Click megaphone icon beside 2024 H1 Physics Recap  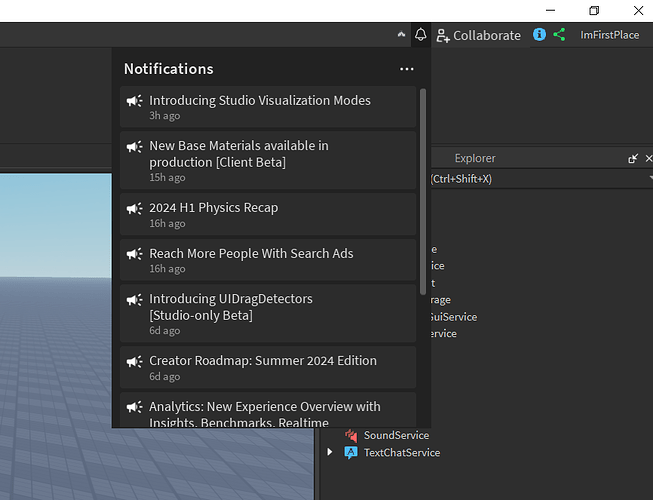(135, 208)
